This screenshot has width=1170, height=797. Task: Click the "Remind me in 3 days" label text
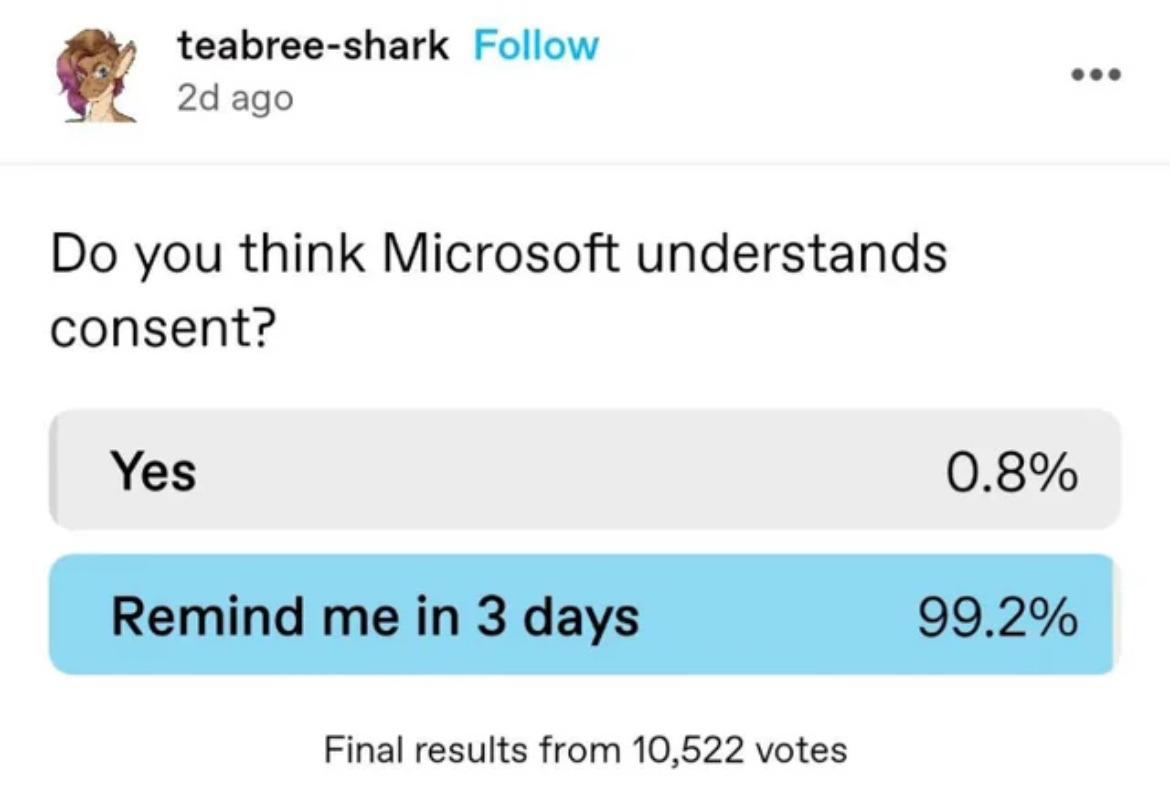pyautogui.click(x=374, y=617)
